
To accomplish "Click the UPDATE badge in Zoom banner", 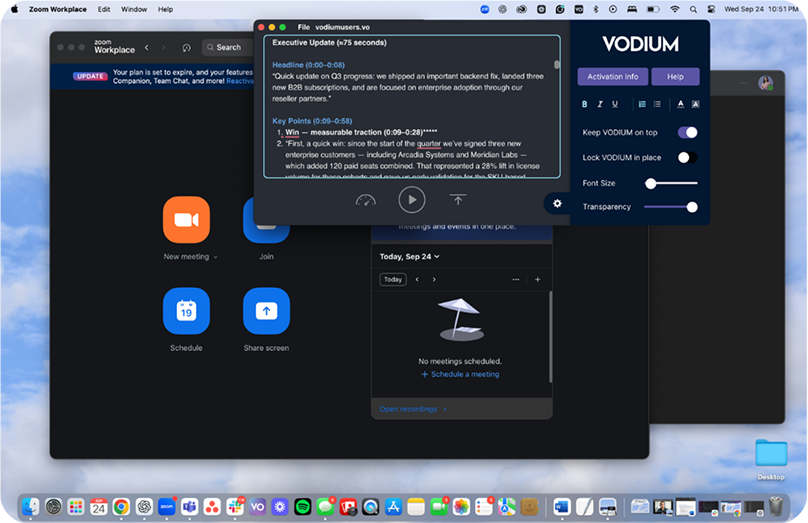I will point(90,76).
